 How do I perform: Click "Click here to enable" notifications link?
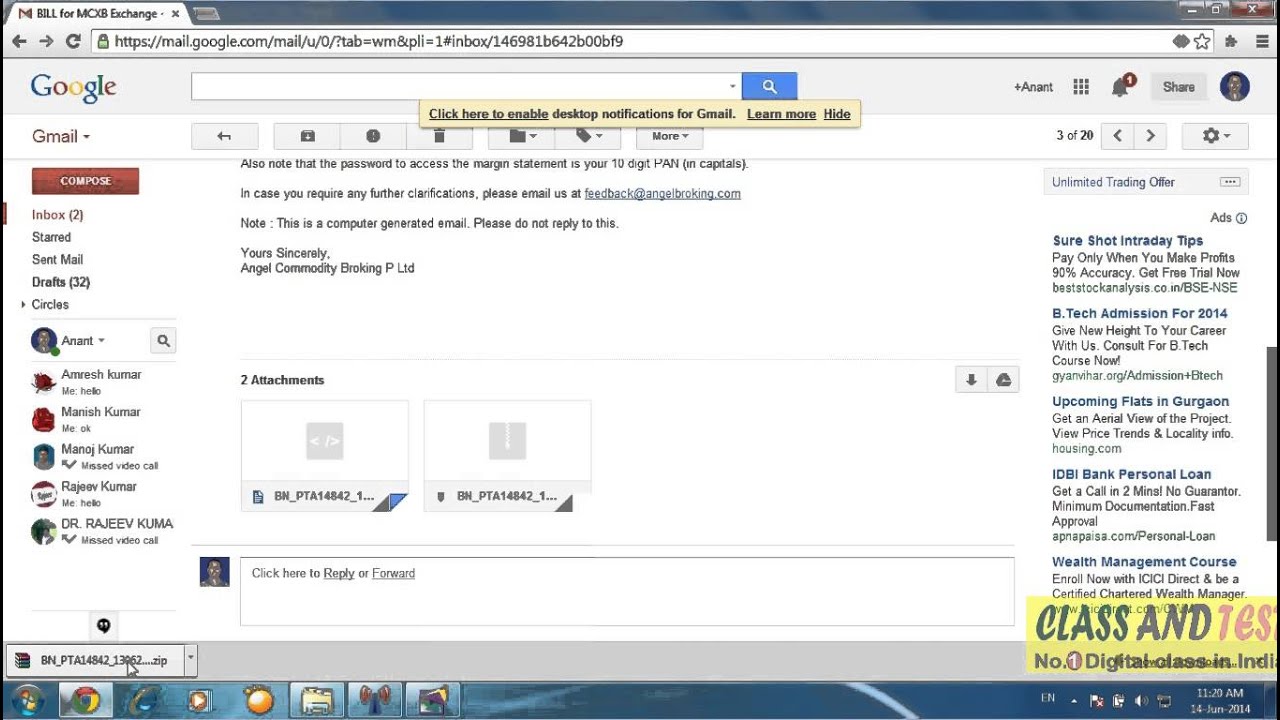click(488, 114)
